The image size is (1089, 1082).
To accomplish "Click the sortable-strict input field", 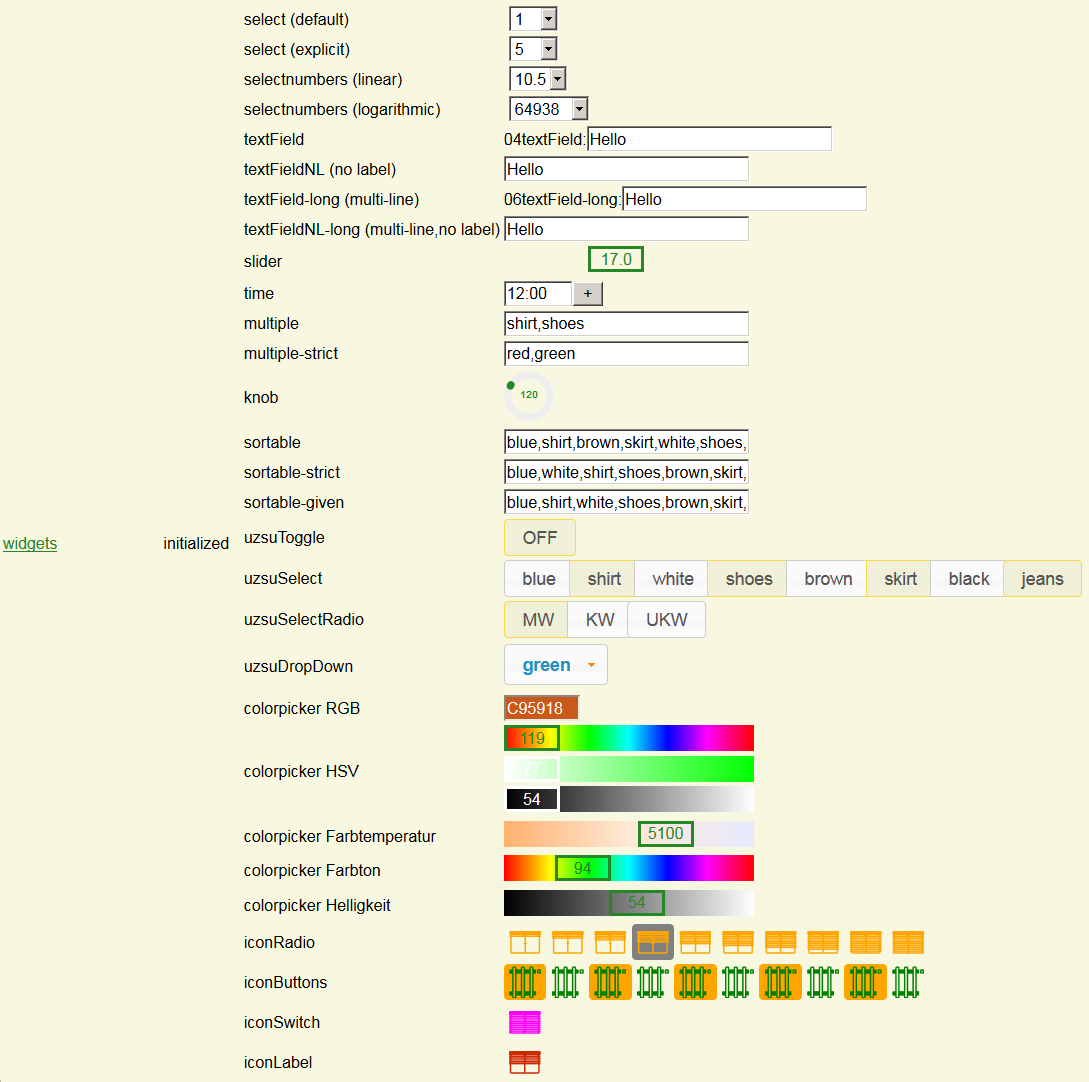I will (626, 472).
